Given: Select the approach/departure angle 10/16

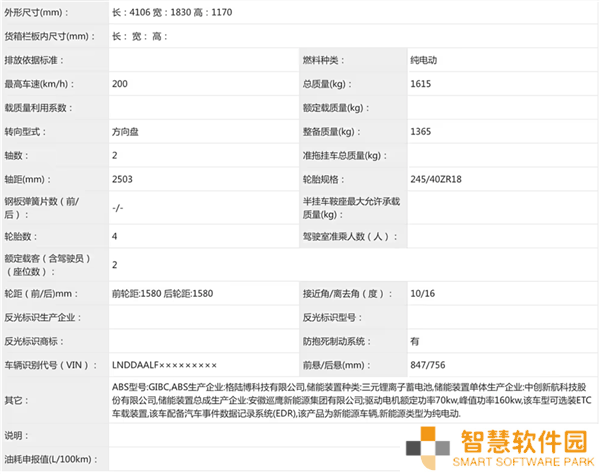Looking at the screenshot, I should point(422,294).
